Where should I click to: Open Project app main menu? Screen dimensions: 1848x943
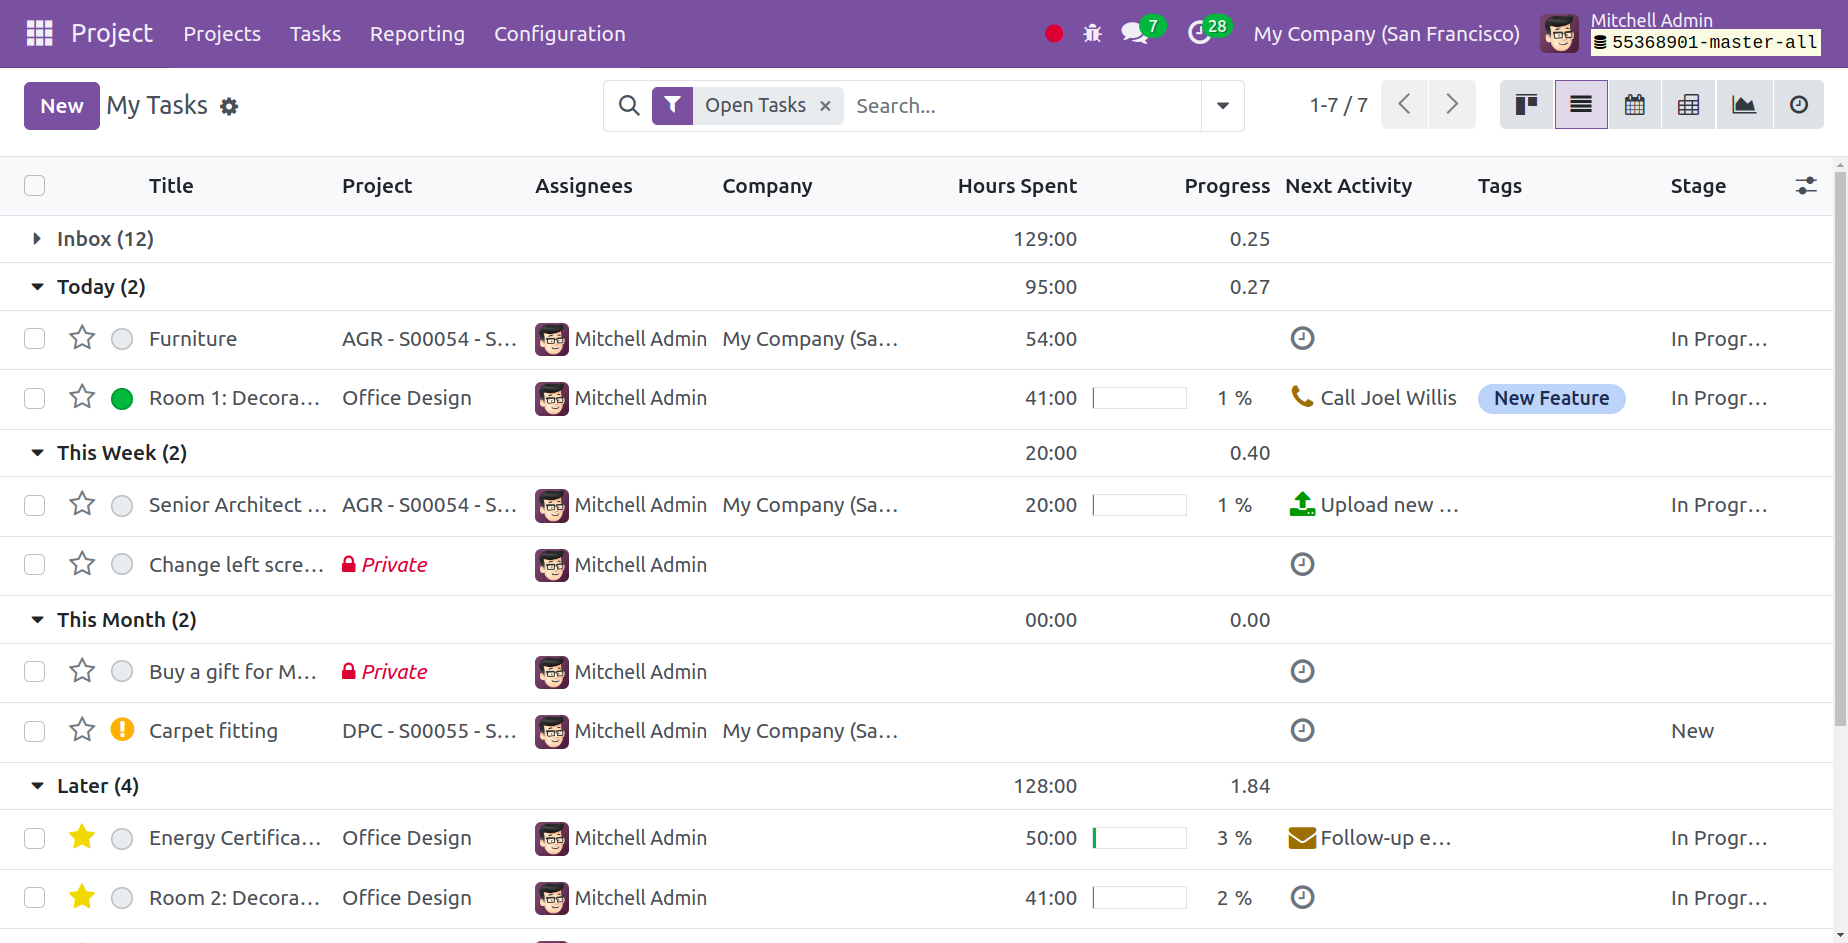click(x=112, y=33)
